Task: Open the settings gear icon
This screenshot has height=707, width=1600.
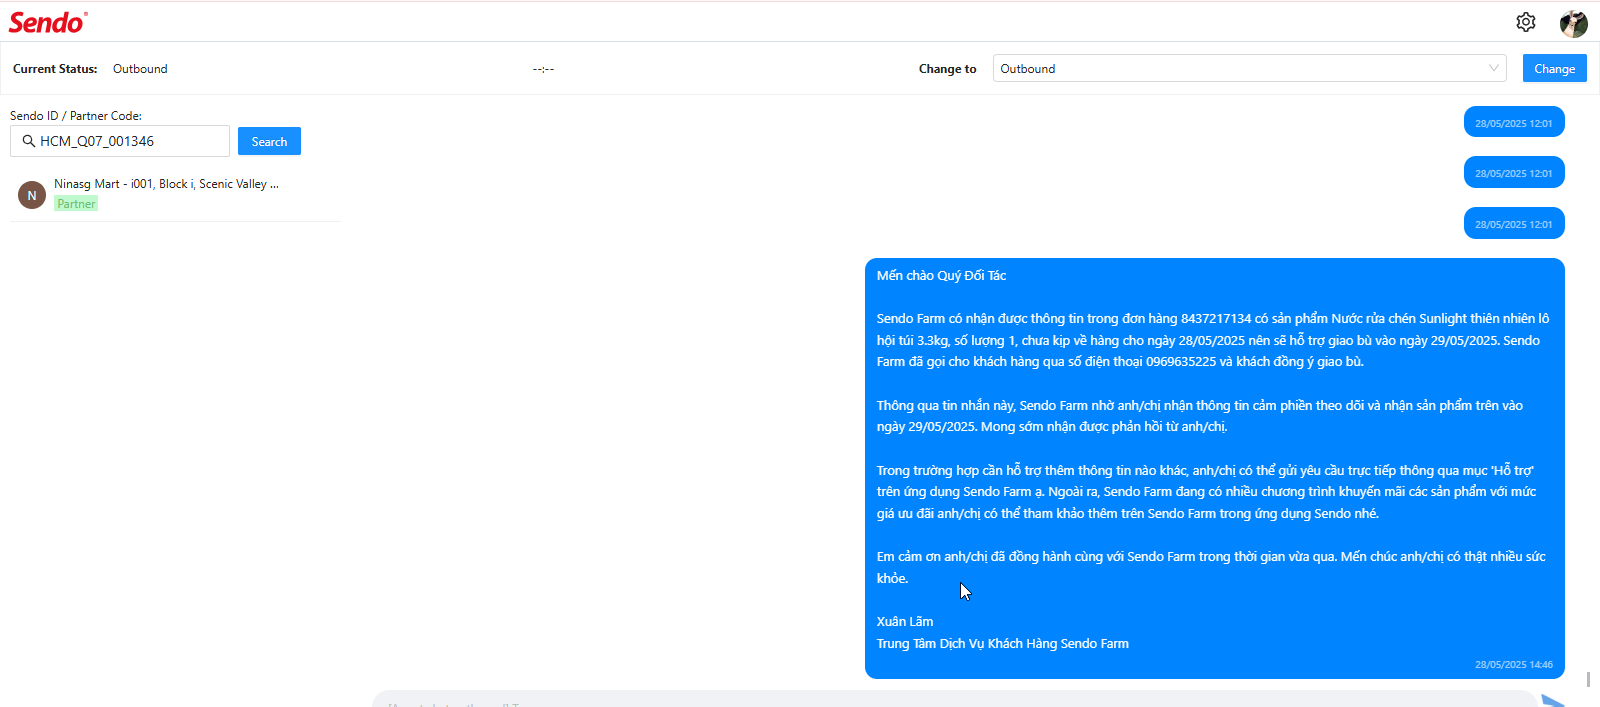Action: click(1526, 22)
